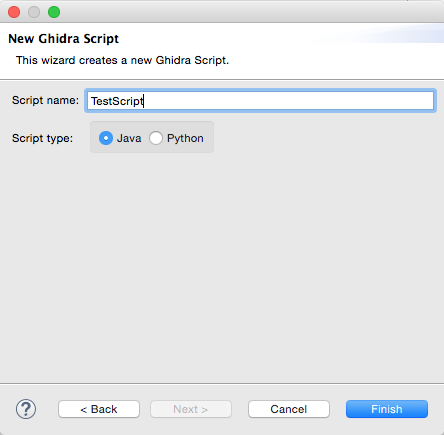Choose the Python script type radio button
Image resolution: width=444 pixels, height=435 pixels.
tap(156, 138)
